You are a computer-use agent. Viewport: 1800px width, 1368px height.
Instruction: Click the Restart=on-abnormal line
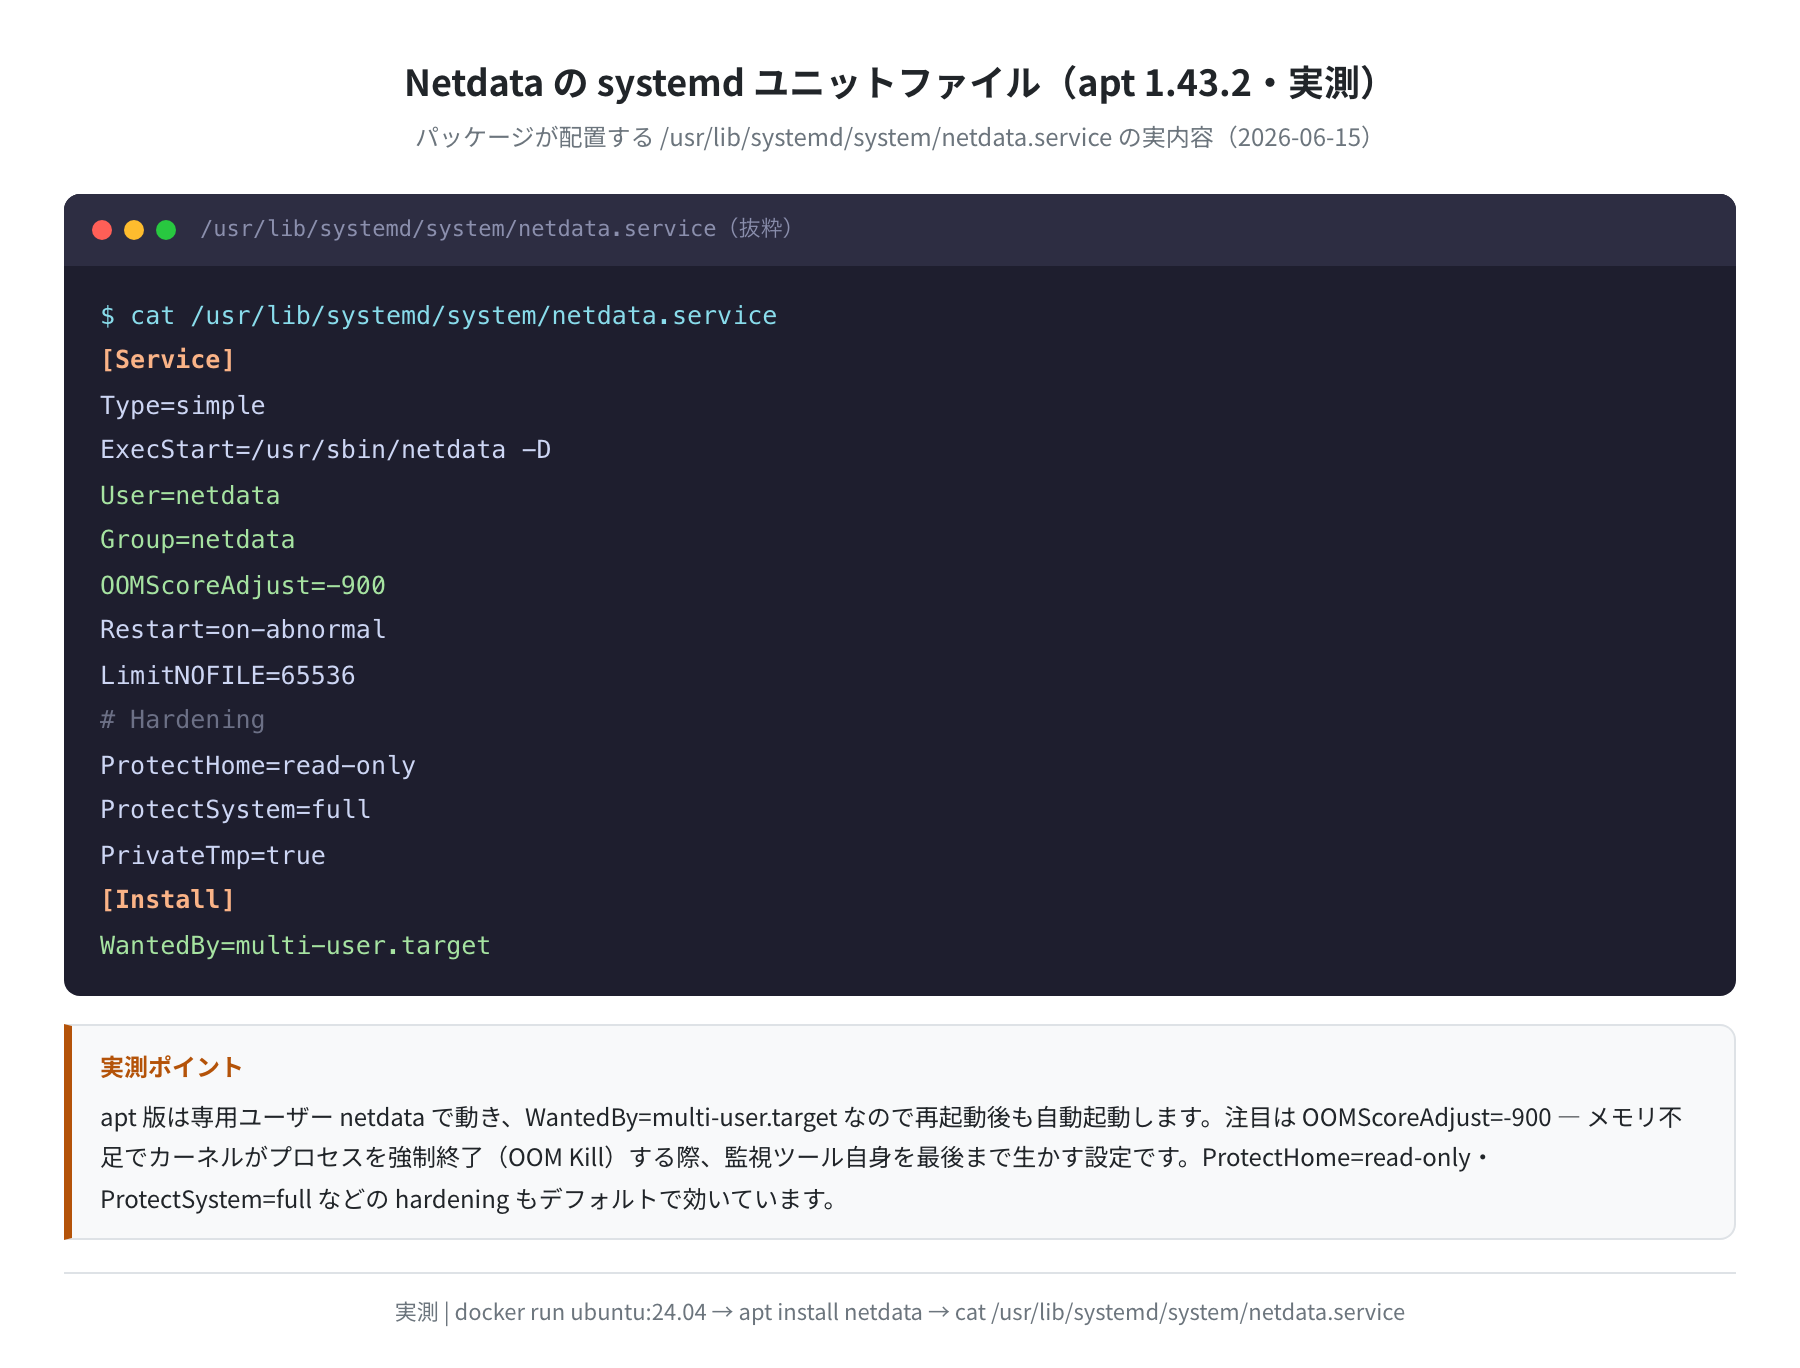click(x=243, y=630)
